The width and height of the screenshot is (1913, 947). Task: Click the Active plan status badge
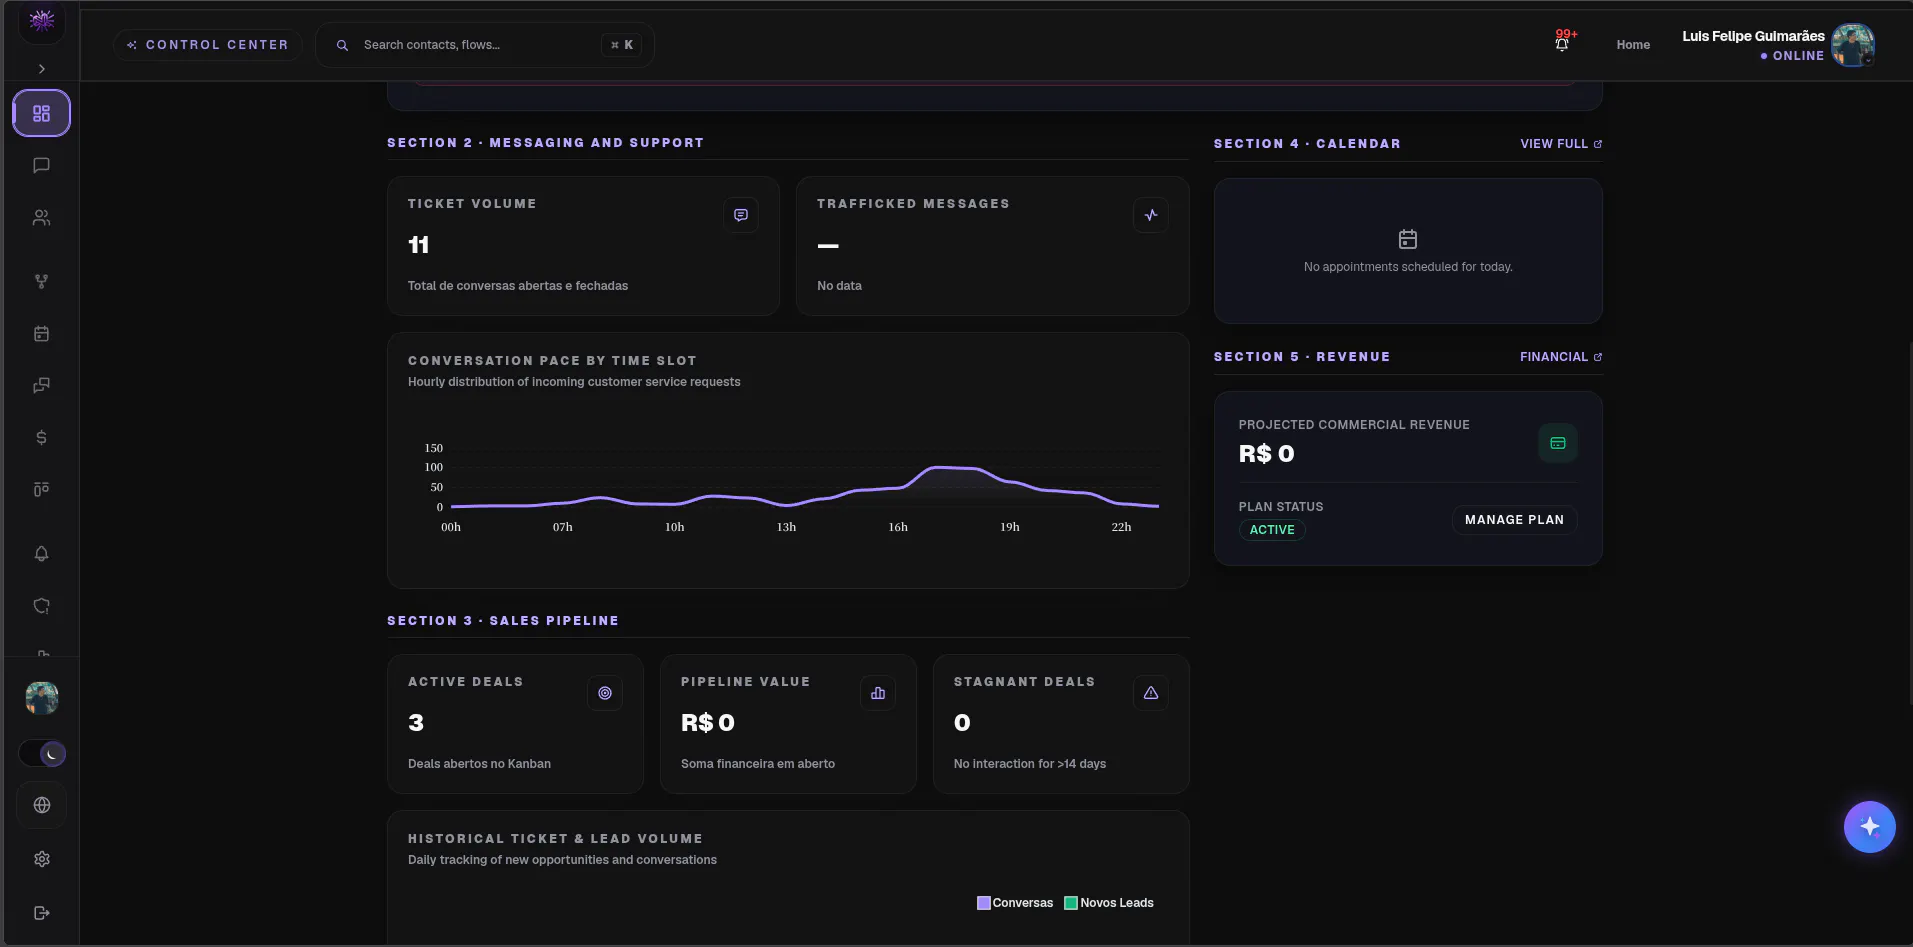click(1272, 530)
